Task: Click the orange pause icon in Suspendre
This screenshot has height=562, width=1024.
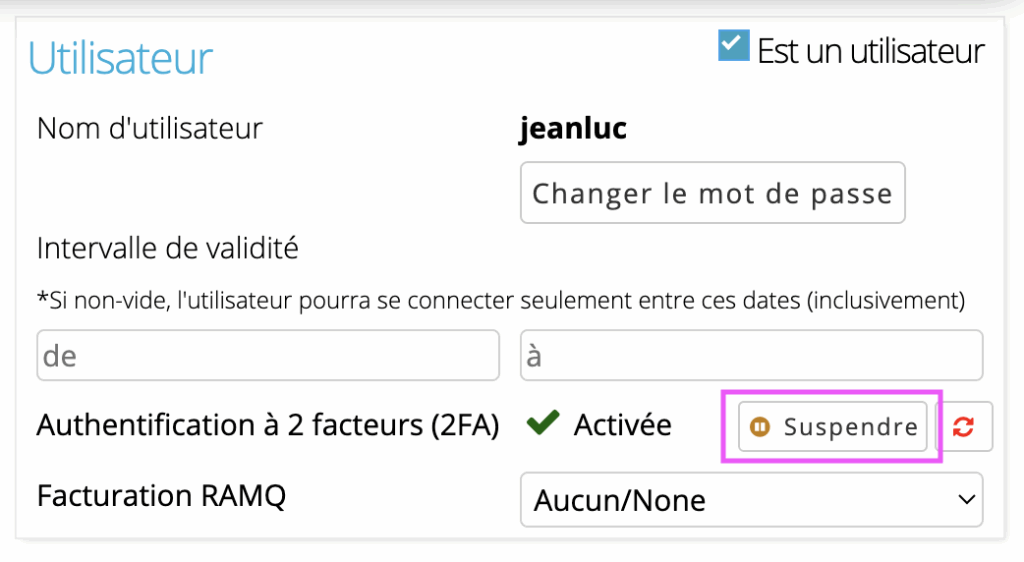Action: pyautogui.click(x=760, y=427)
